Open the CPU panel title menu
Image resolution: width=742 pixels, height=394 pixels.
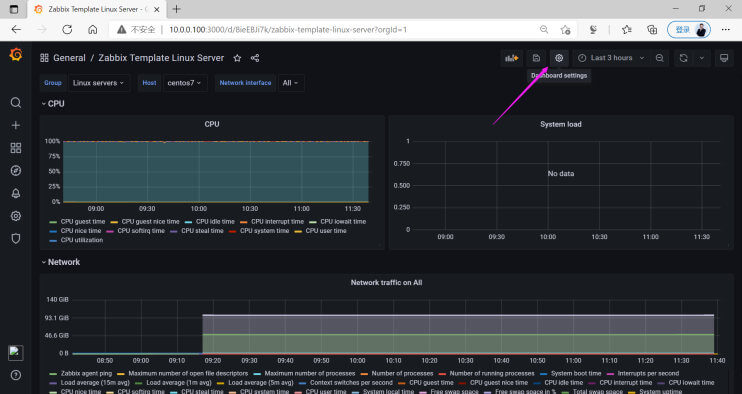[212, 124]
